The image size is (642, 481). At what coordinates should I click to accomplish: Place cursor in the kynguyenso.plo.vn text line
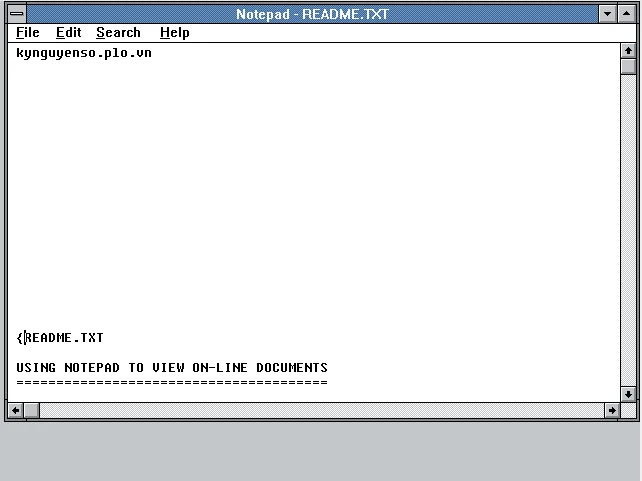click(x=84, y=53)
